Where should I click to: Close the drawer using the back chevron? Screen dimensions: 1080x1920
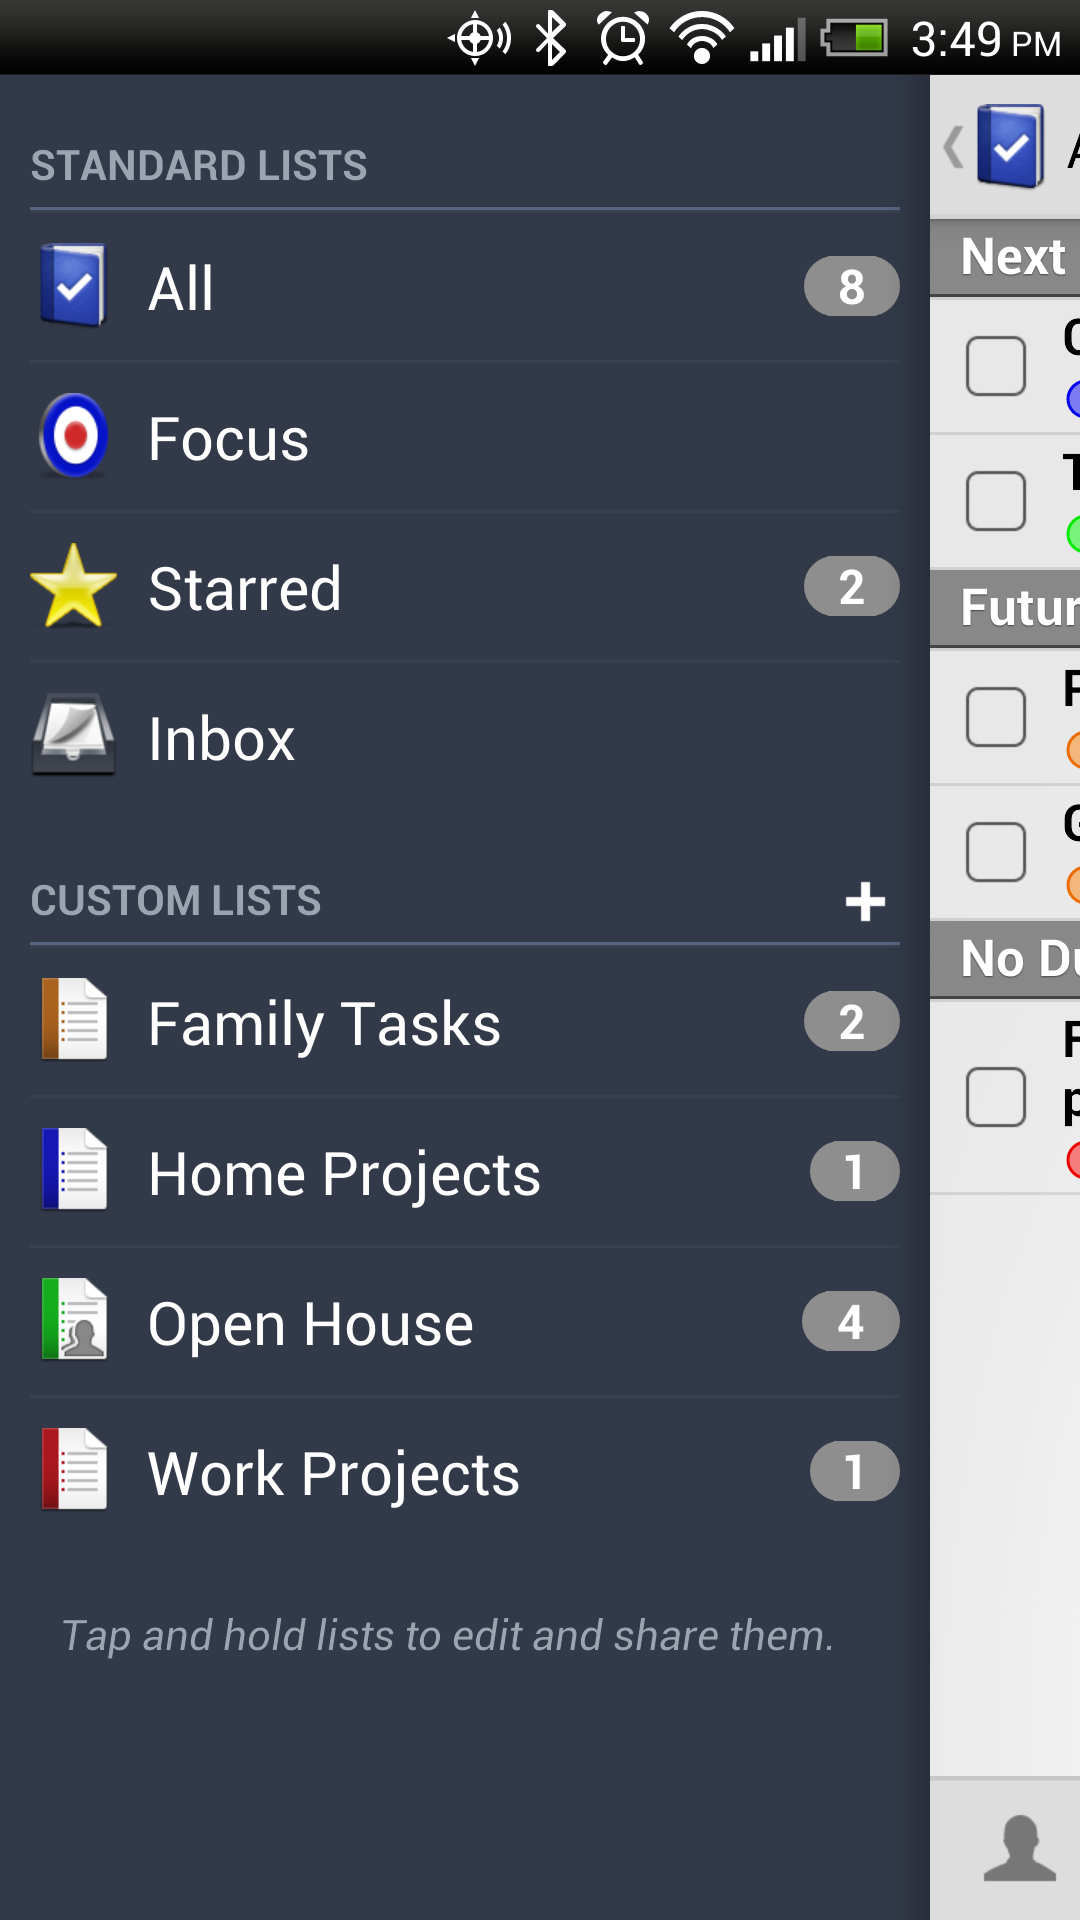[x=954, y=147]
